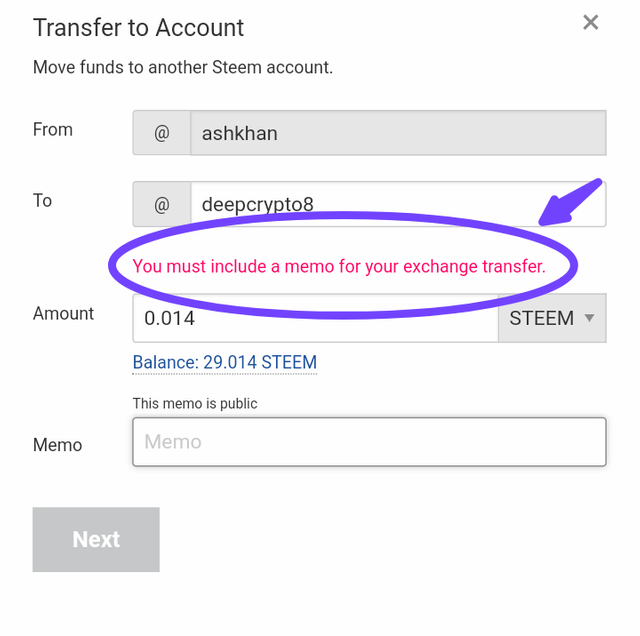This screenshot has width=640, height=636.
Task: Click the "Memo" field label
Action: (57, 445)
